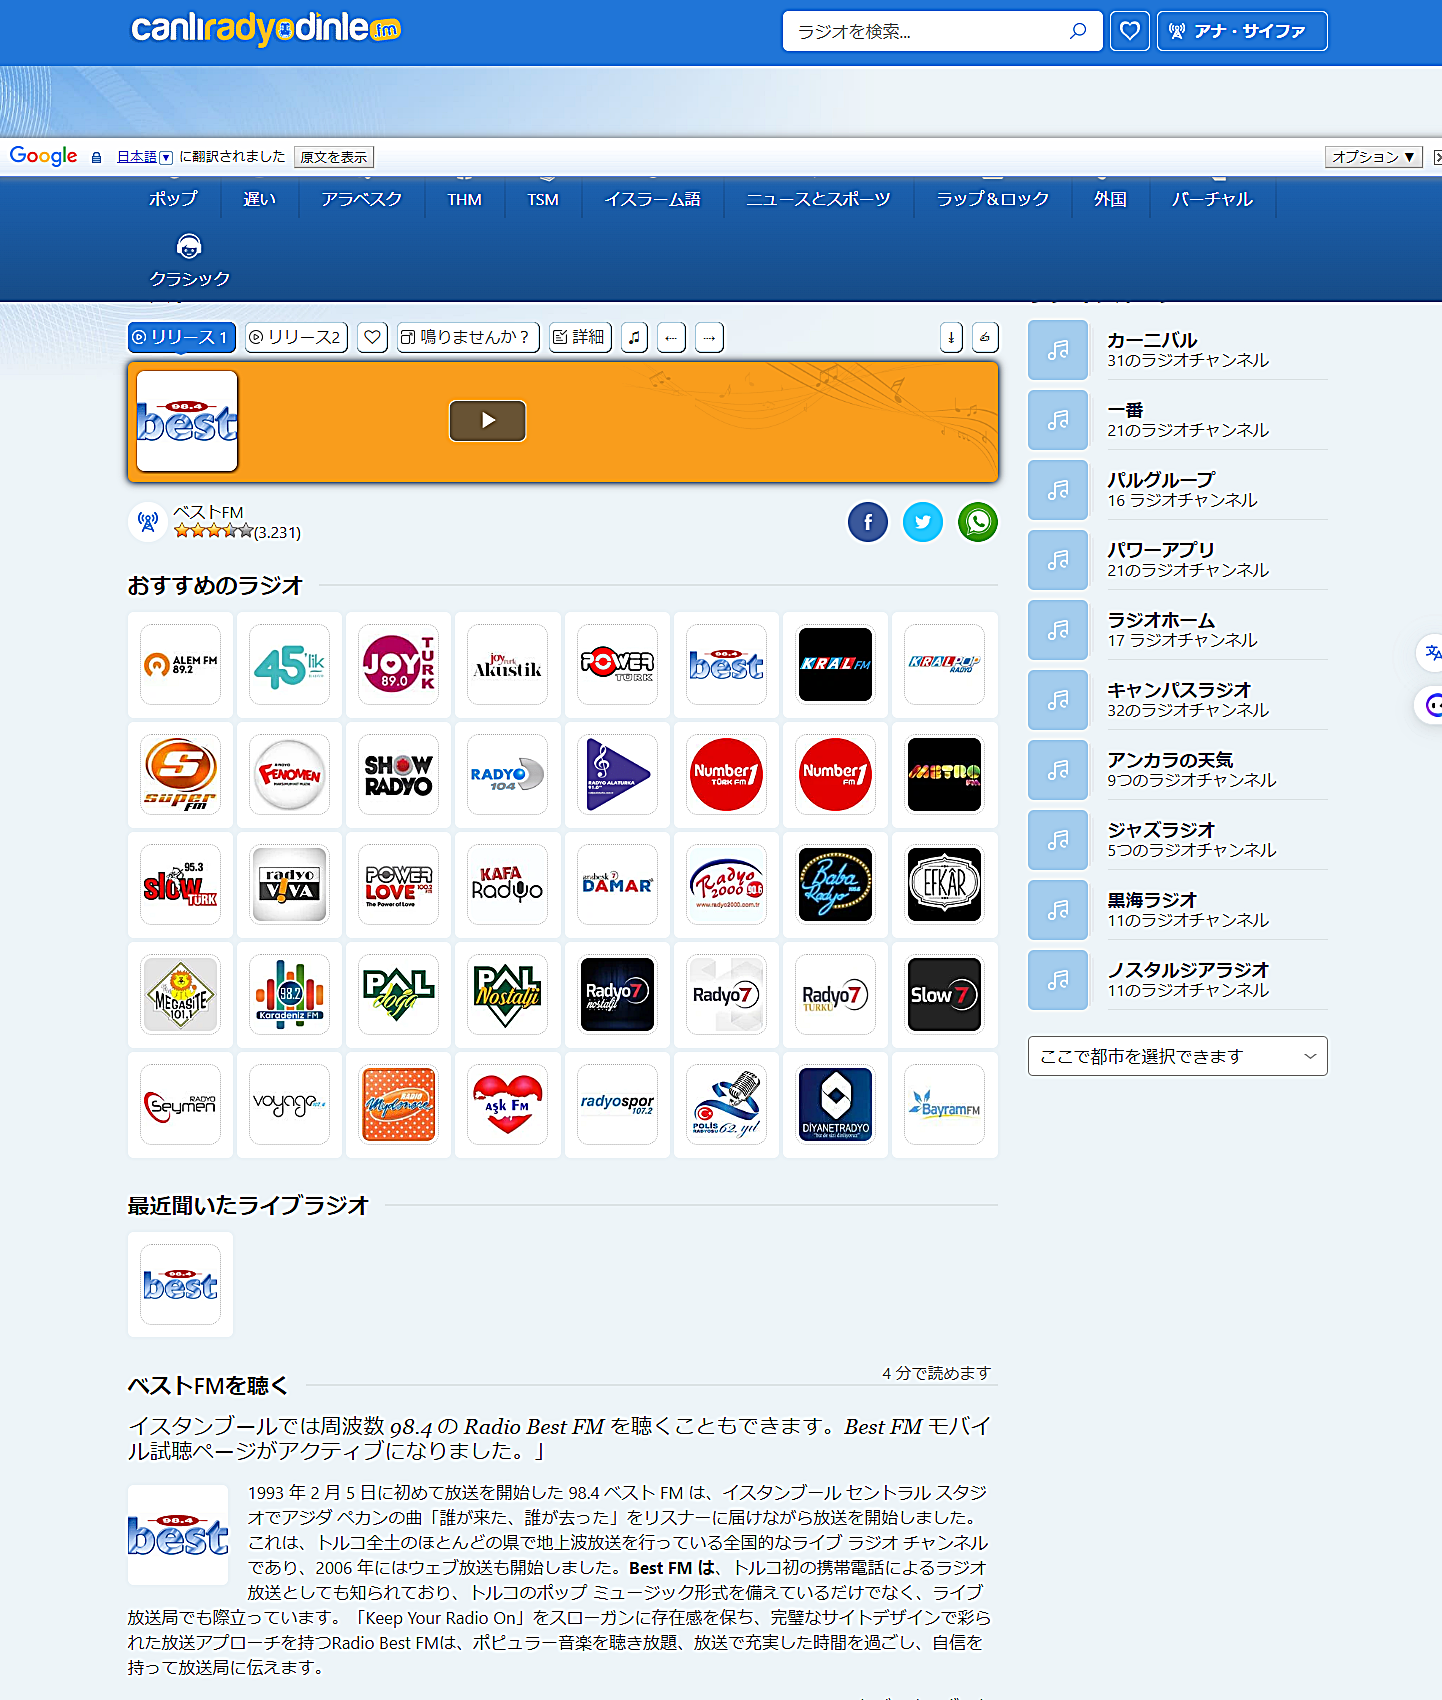
Task: Open Radyospor 107.2 station
Action: (617, 1105)
